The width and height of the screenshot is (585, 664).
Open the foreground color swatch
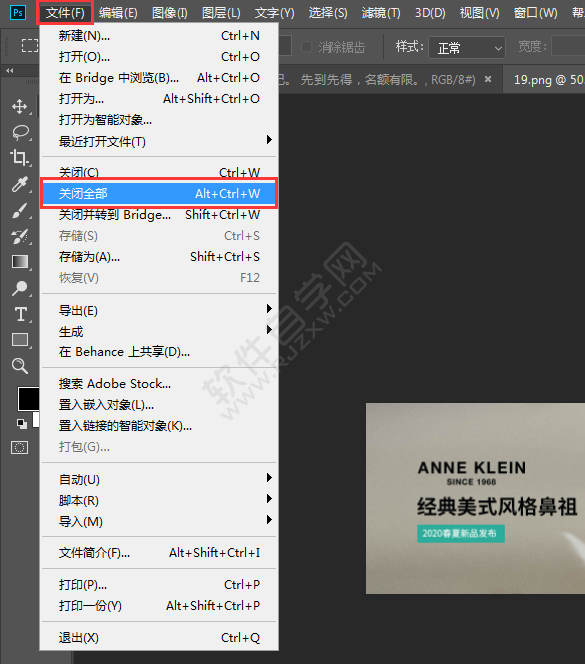tap(28, 398)
